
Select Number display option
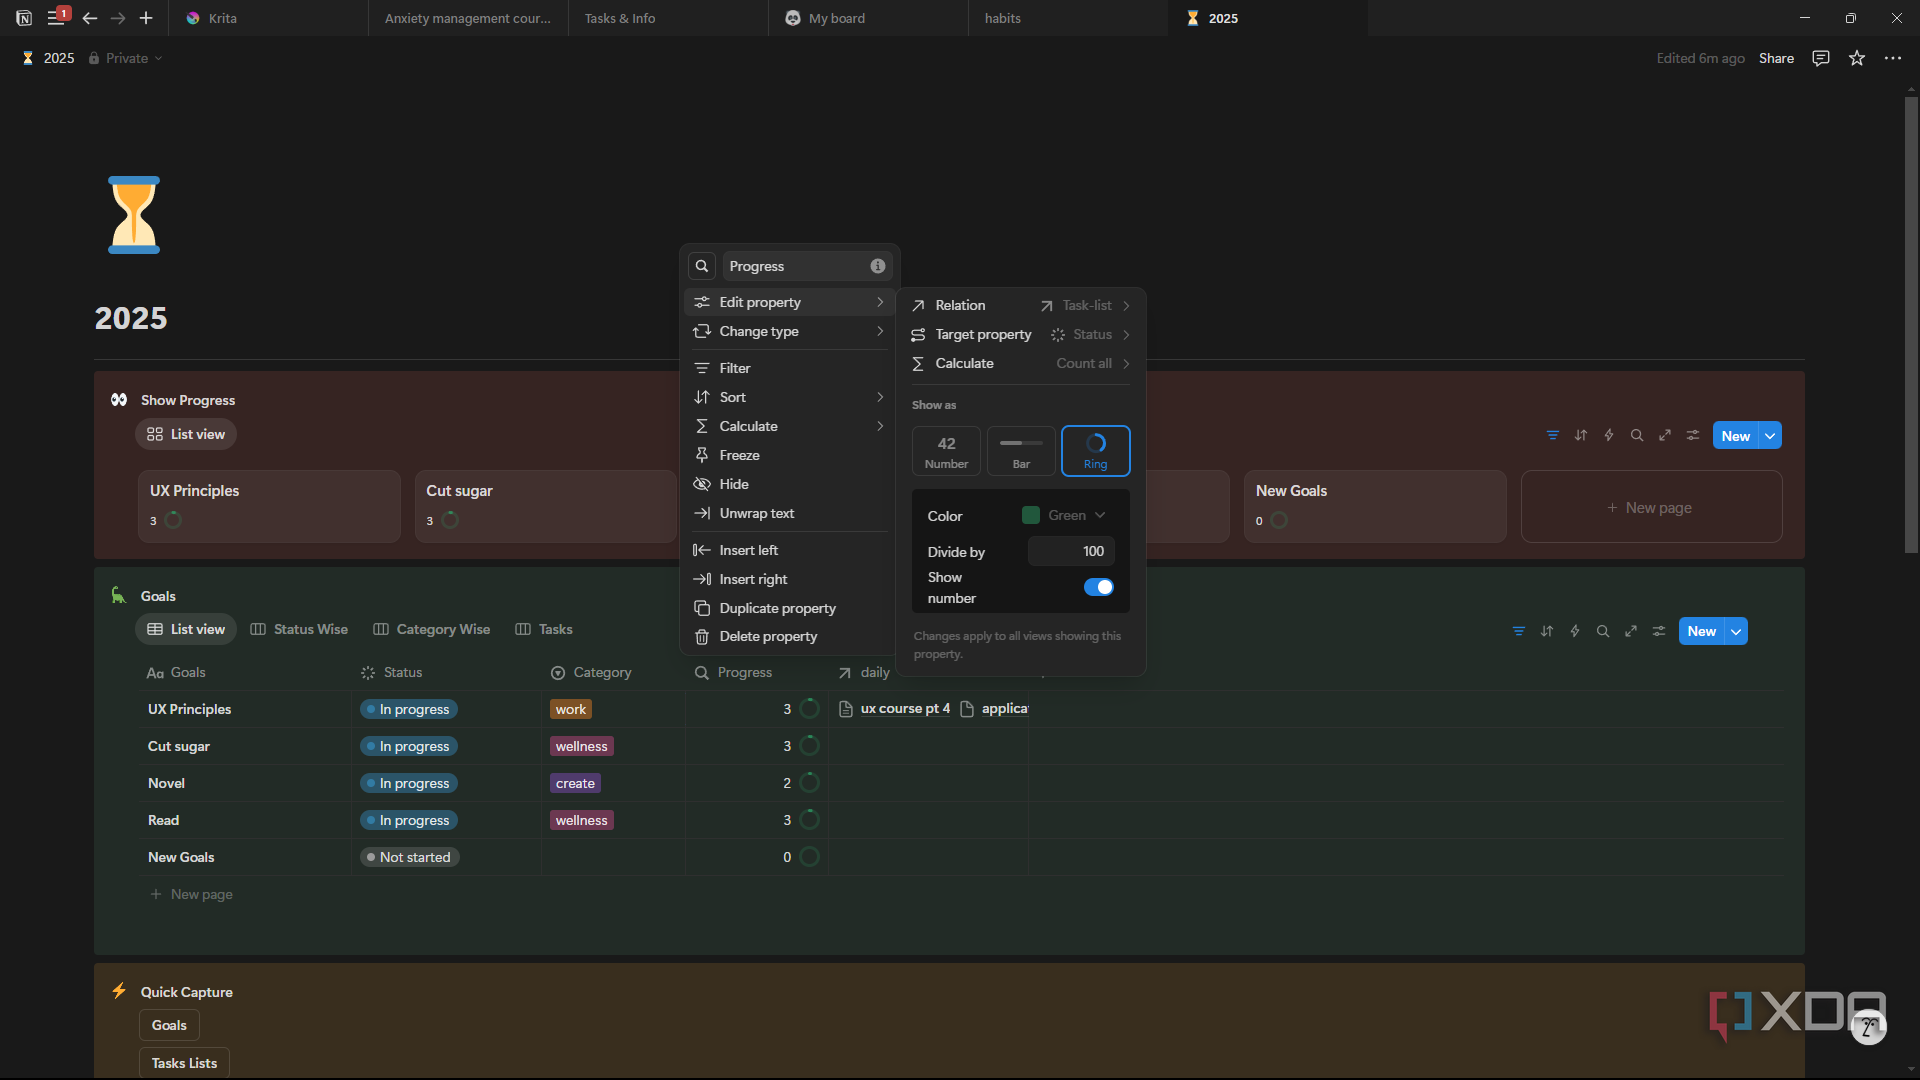point(946,451)
